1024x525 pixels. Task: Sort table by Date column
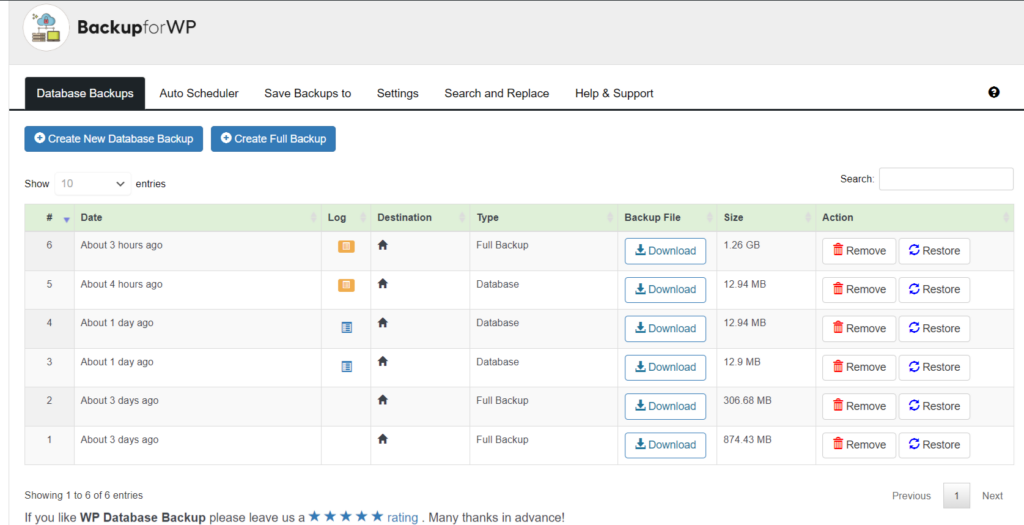point(198,217)
